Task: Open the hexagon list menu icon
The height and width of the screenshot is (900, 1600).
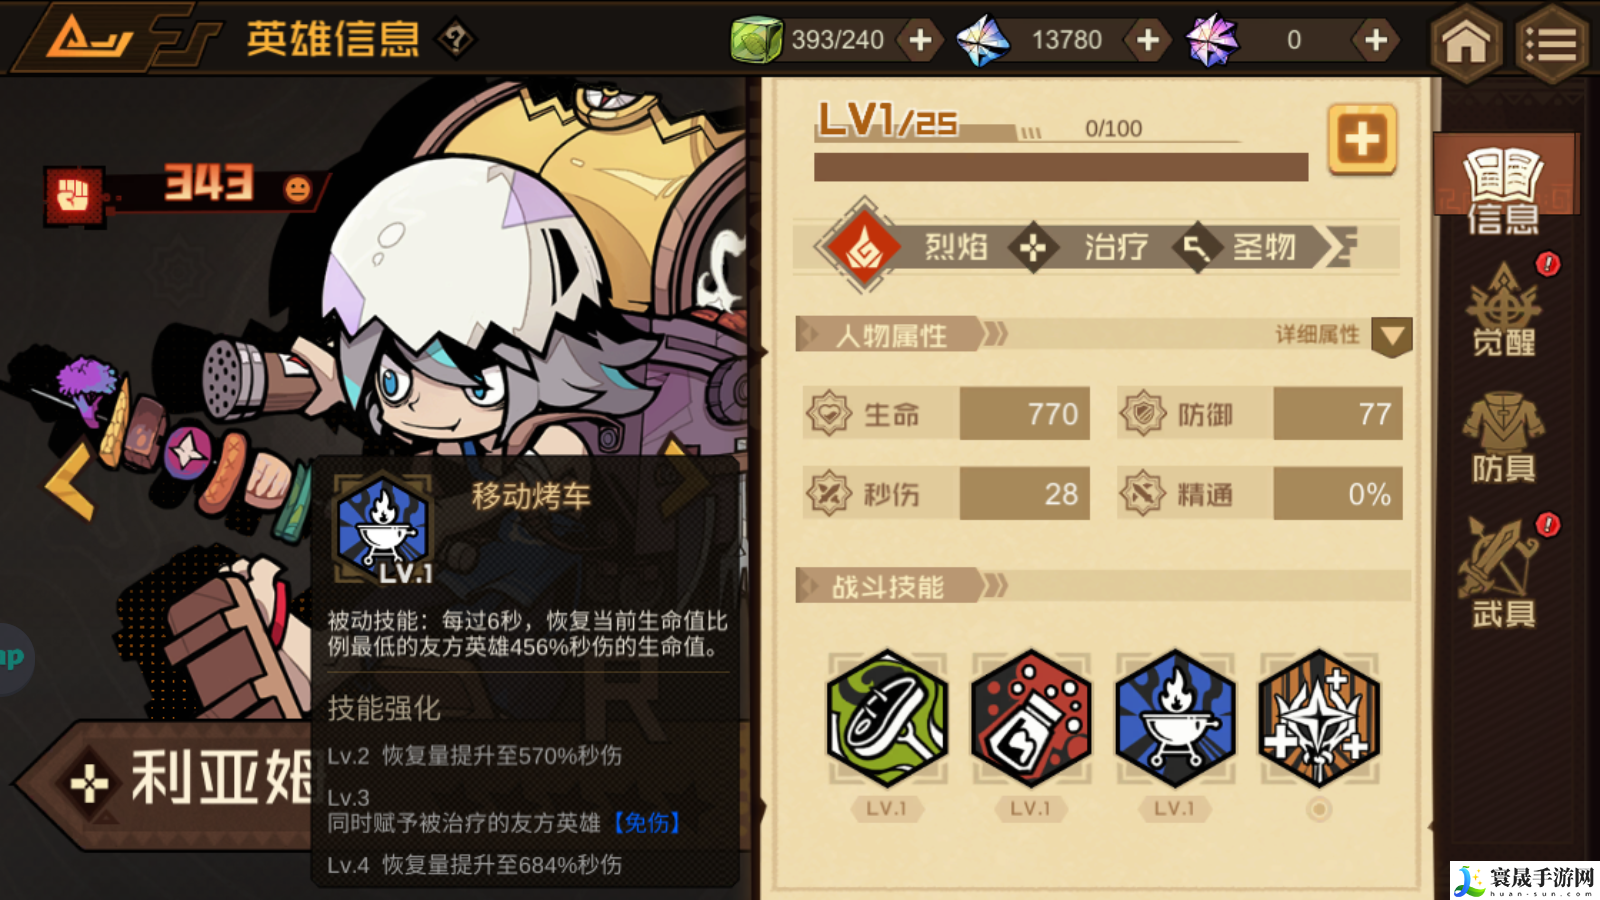Action: (x=1552, y=42)
